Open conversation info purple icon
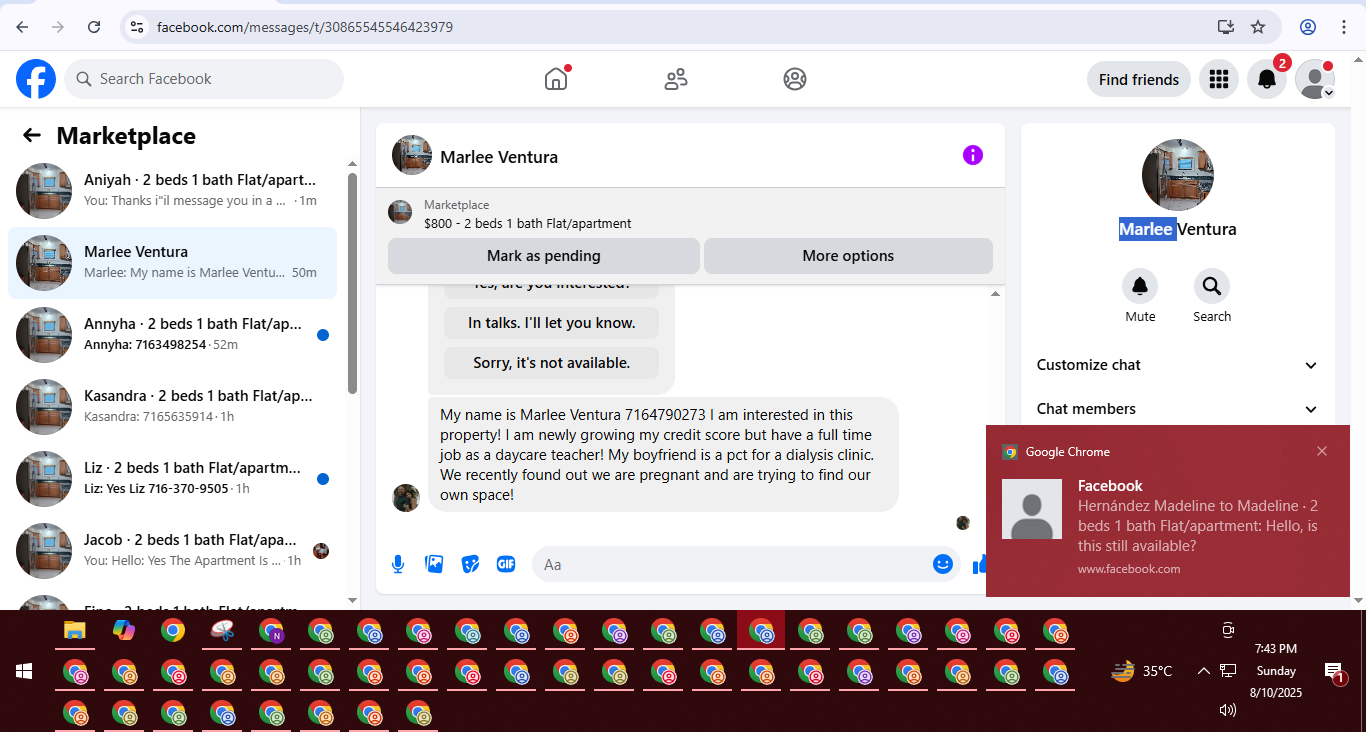This screenshot has width=1366, height=732. click(x=973, y=155)
